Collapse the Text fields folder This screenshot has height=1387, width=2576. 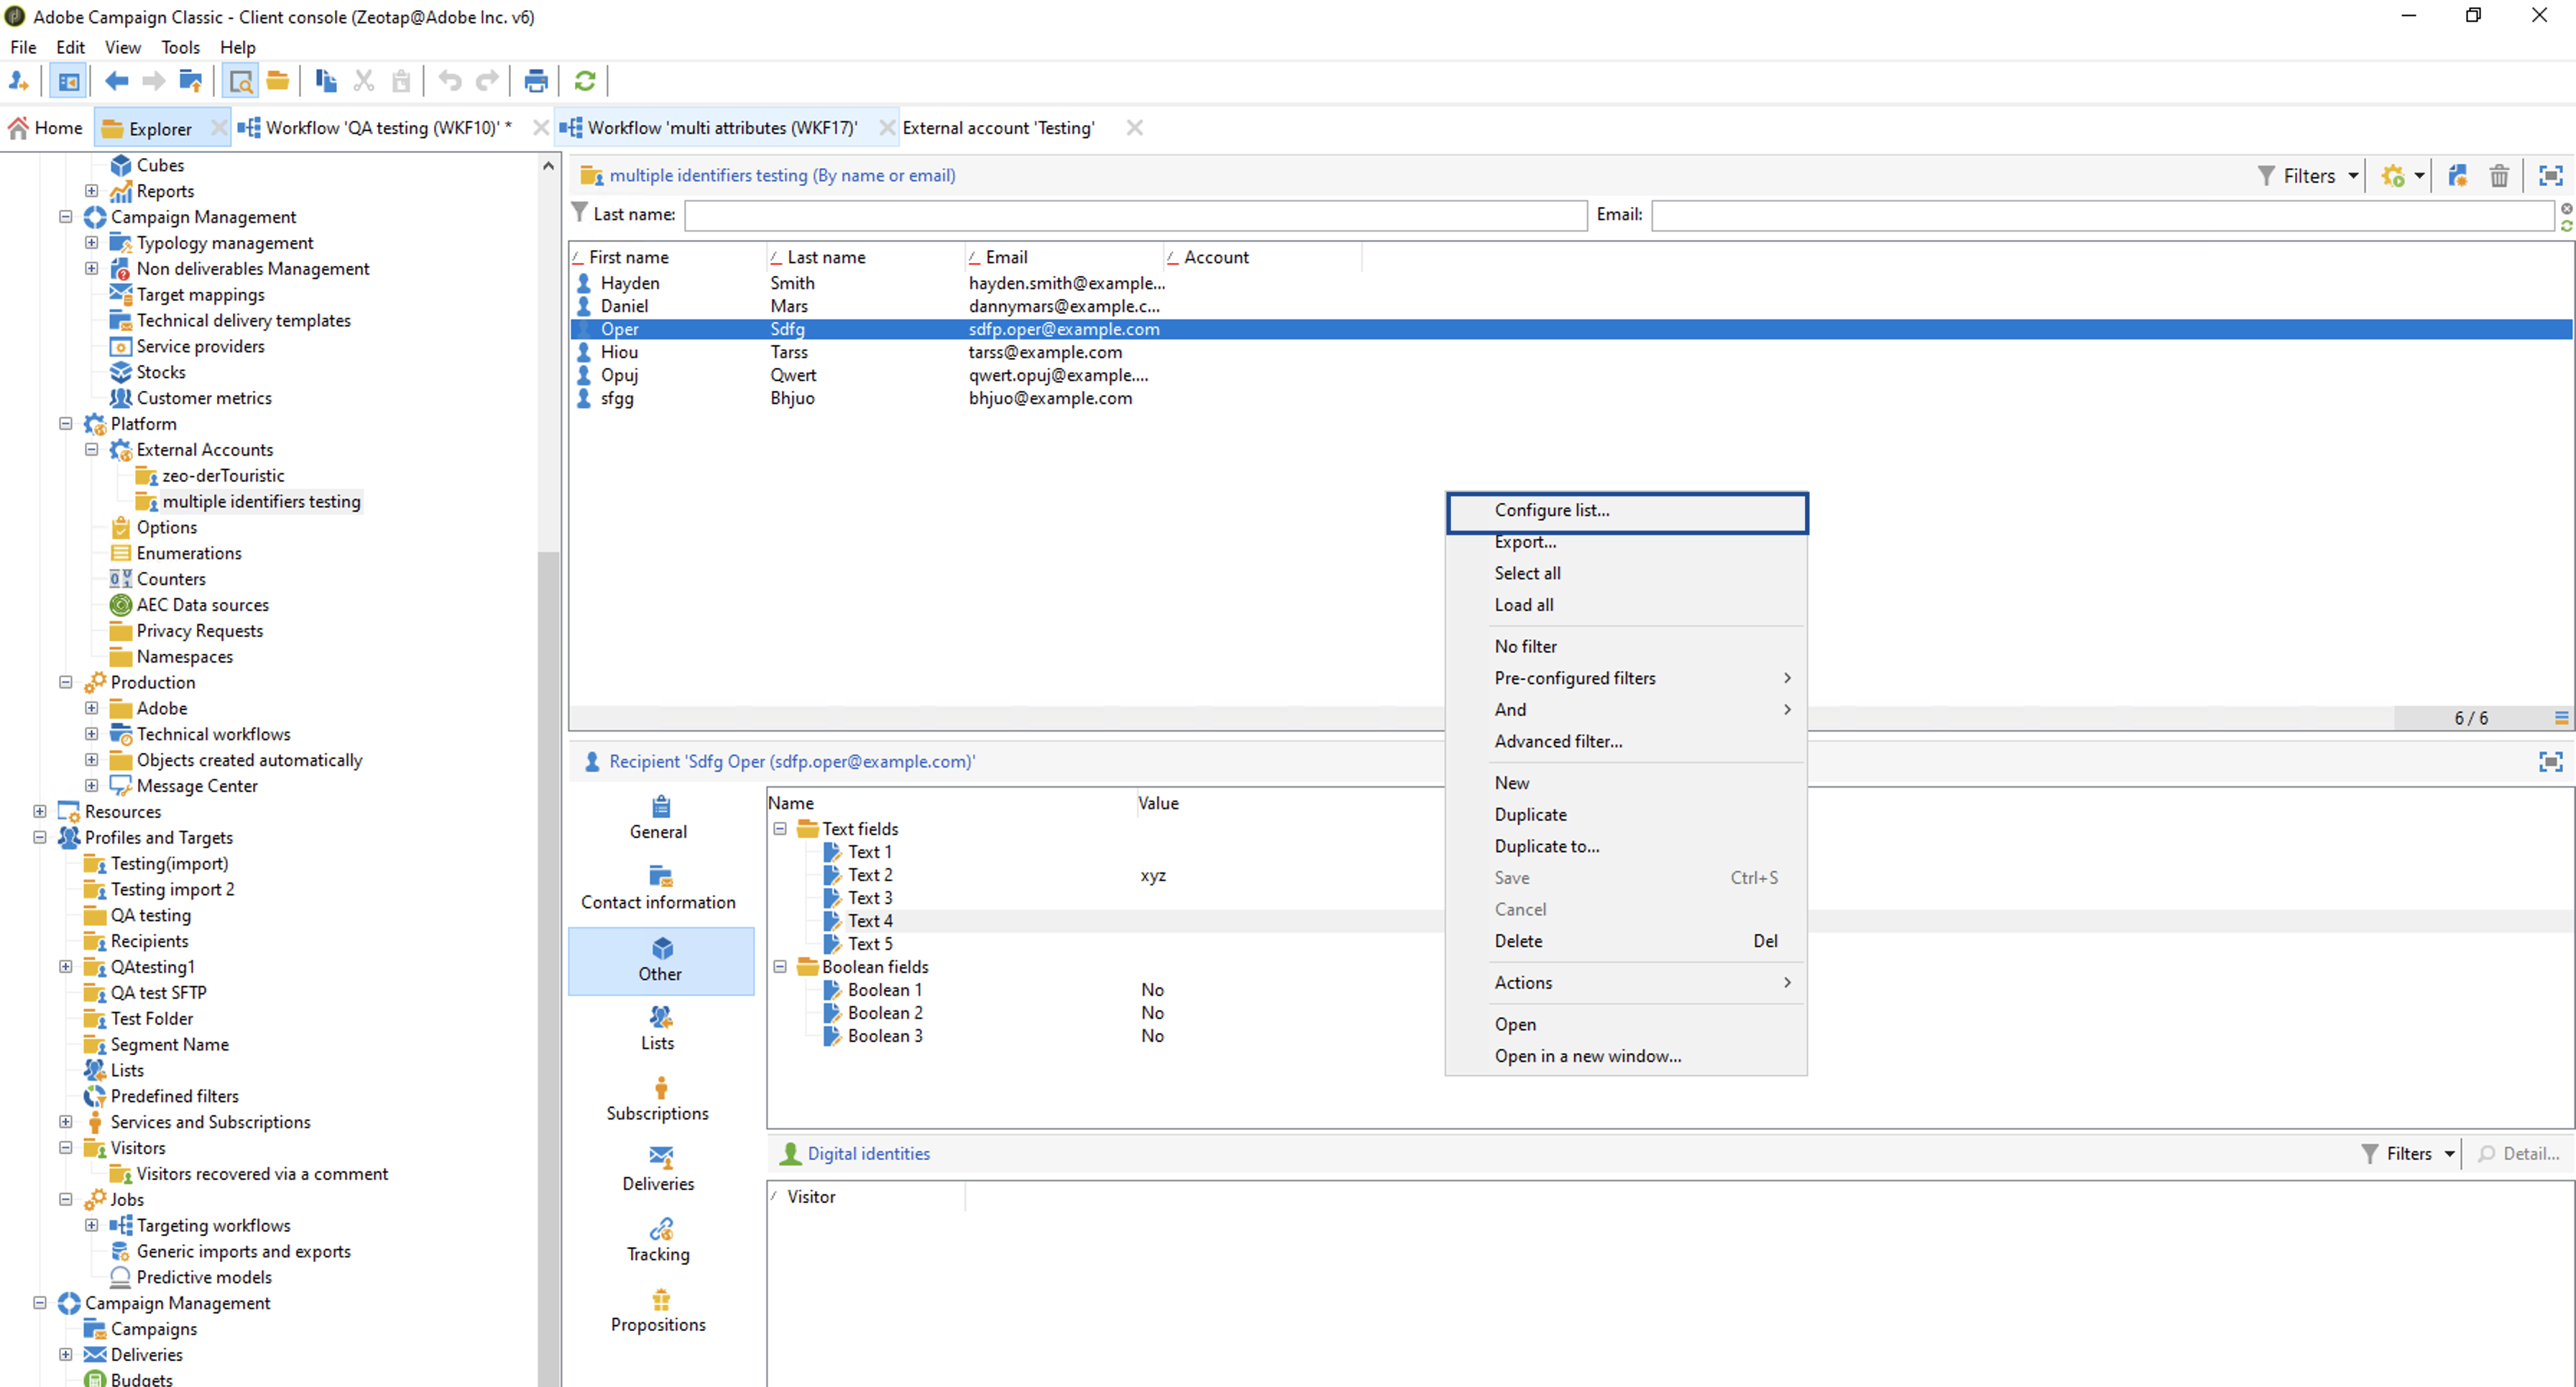pos(780,828)
